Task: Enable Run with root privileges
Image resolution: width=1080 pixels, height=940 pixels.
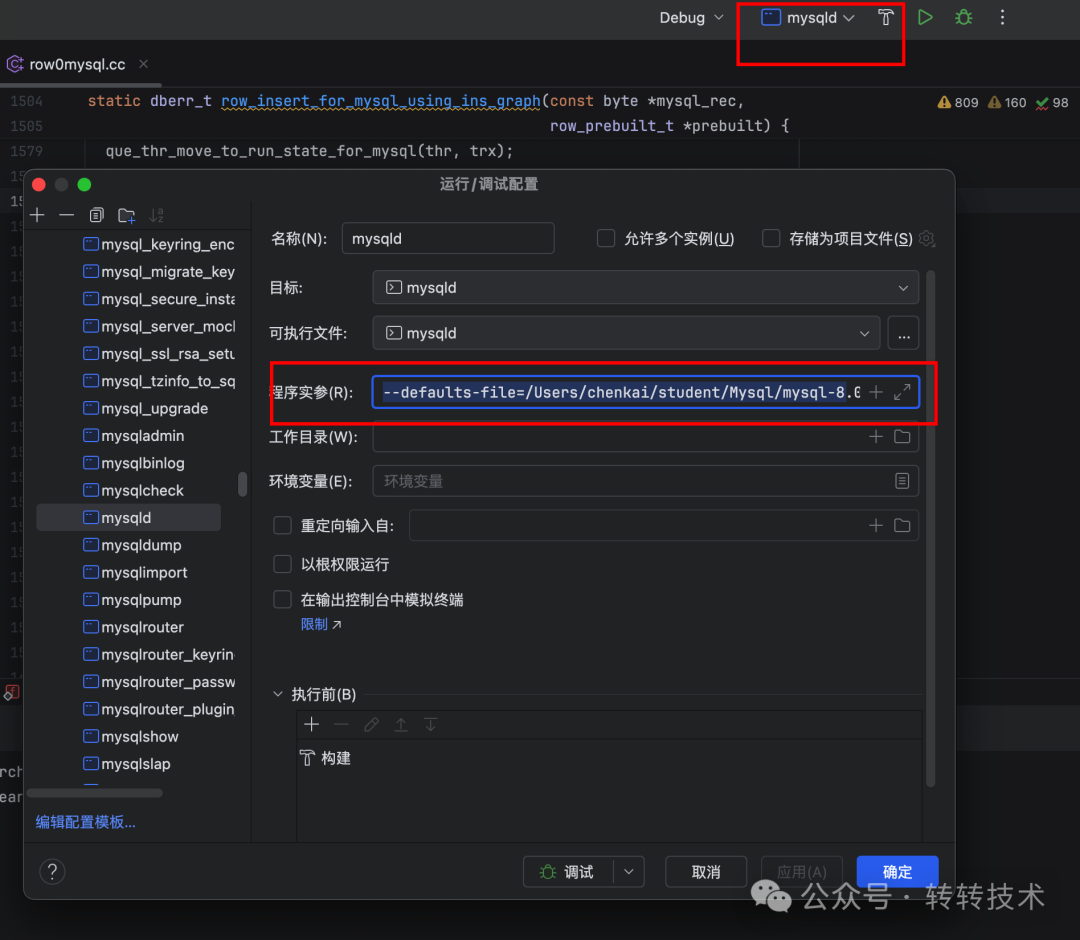Action: (282, 564)
